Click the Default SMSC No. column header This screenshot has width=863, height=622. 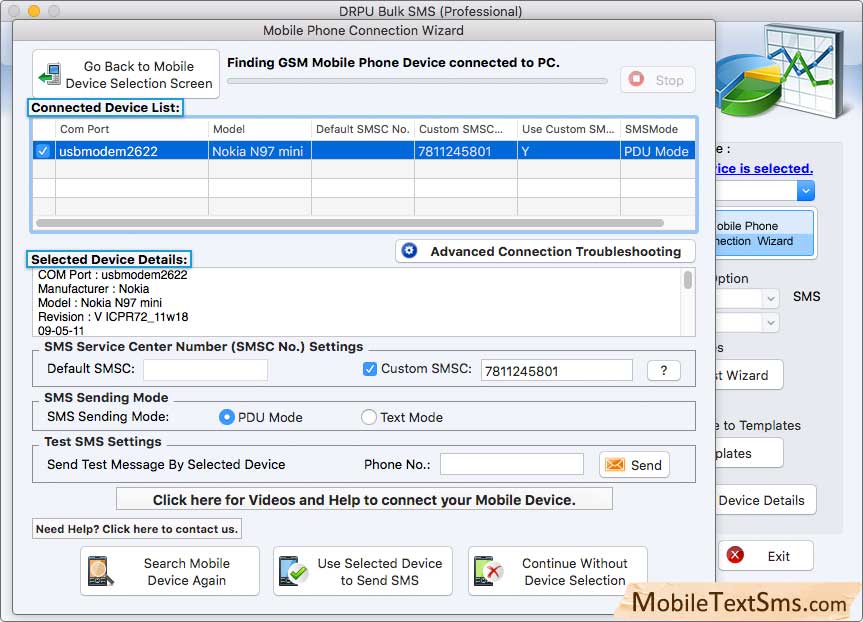(x=363, y=129)
